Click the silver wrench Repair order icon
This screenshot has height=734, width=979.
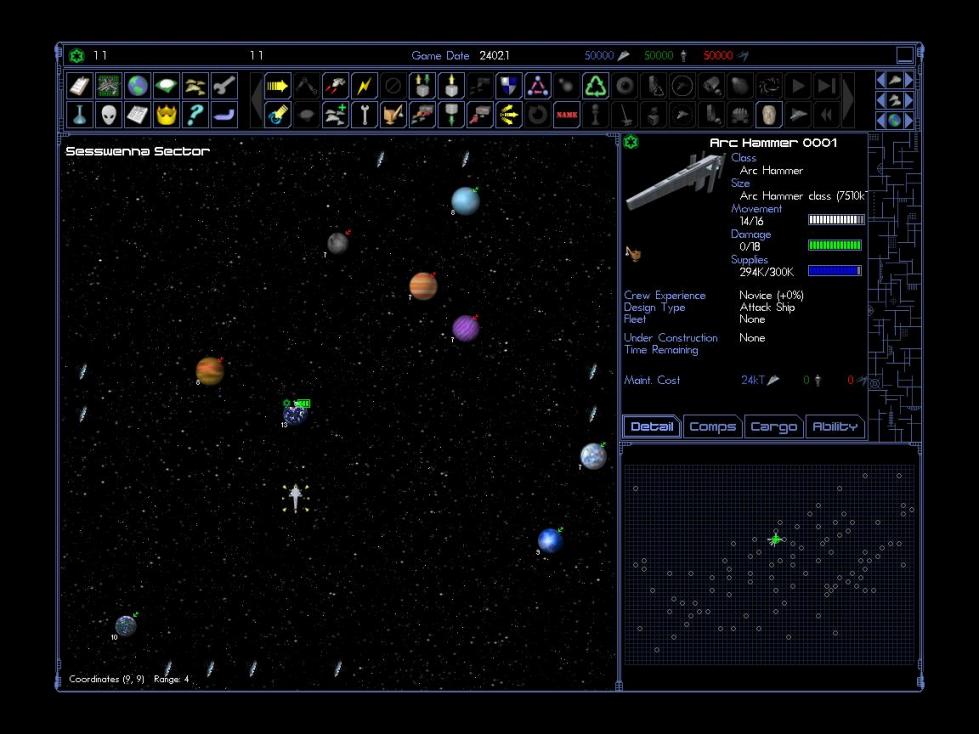pyautogui.click(x=364, y=114)
